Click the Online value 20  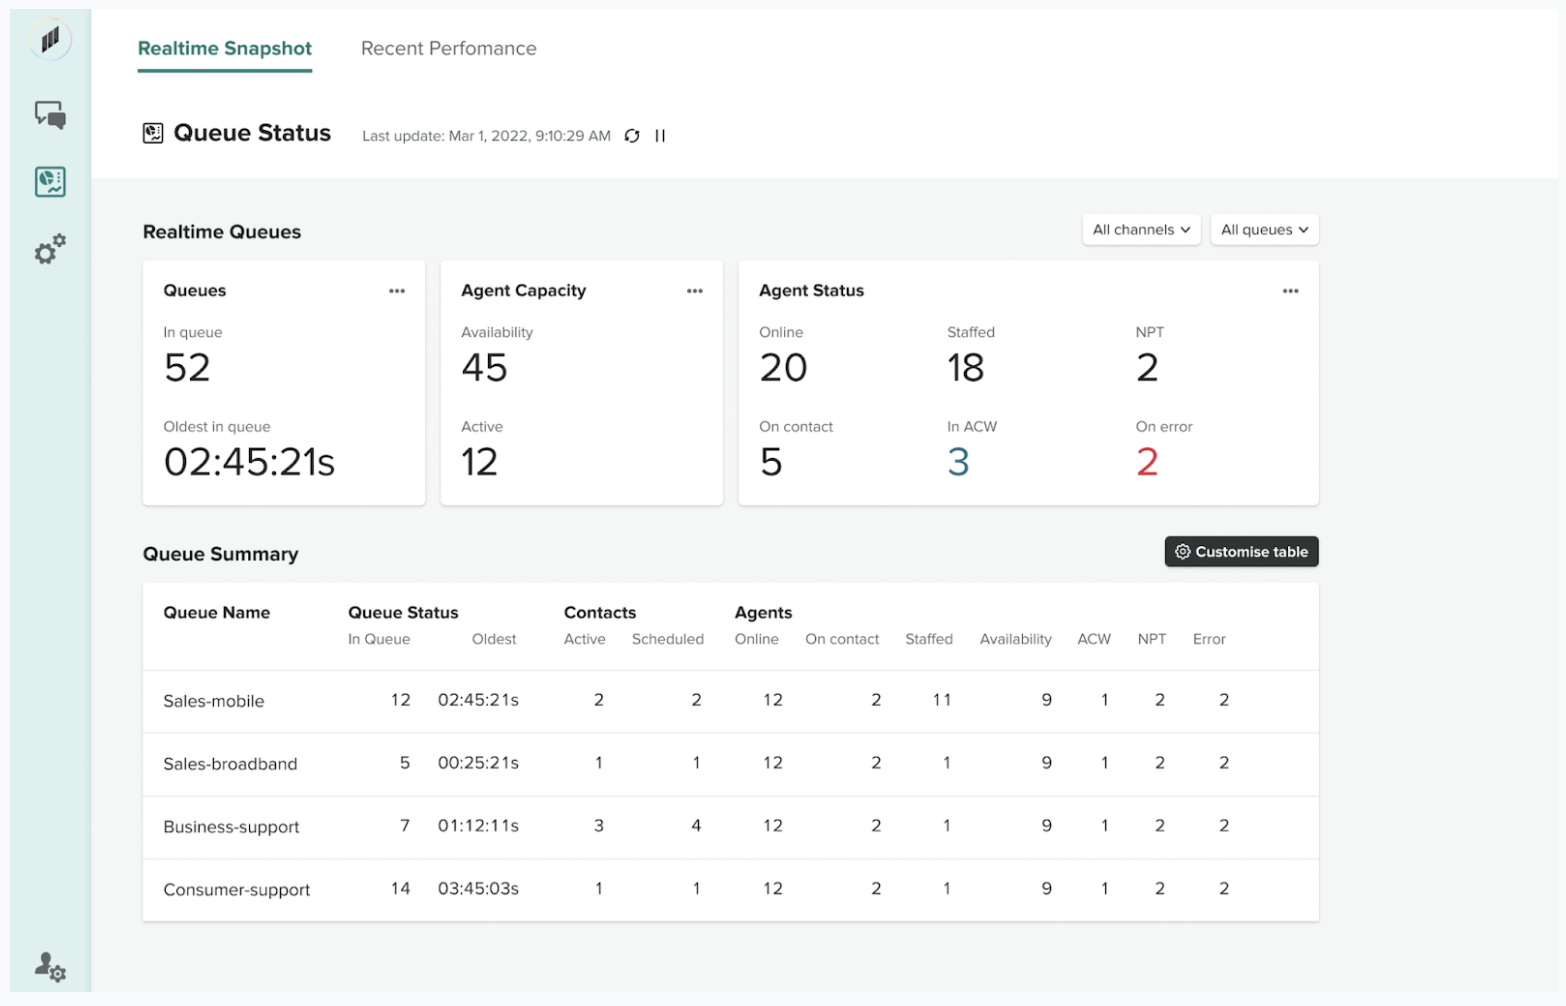pos(783,368)
